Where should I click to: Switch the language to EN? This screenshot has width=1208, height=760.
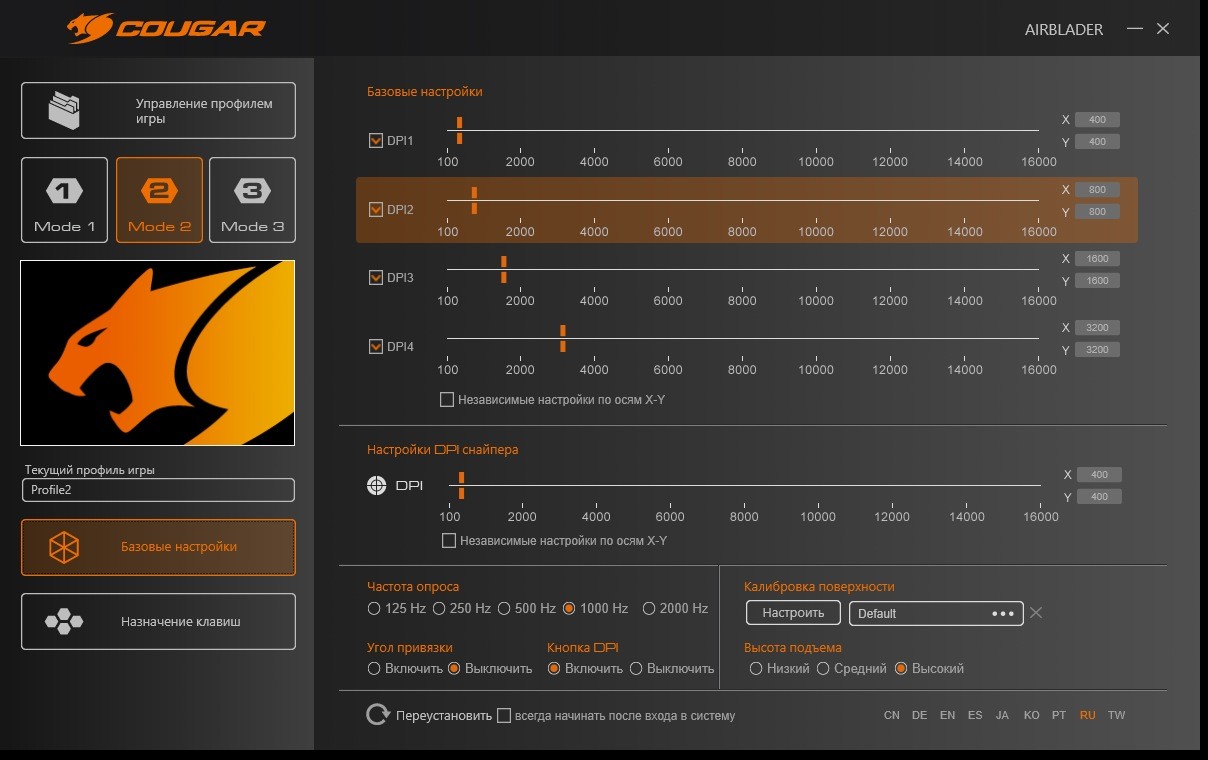[x=947, y=716]
